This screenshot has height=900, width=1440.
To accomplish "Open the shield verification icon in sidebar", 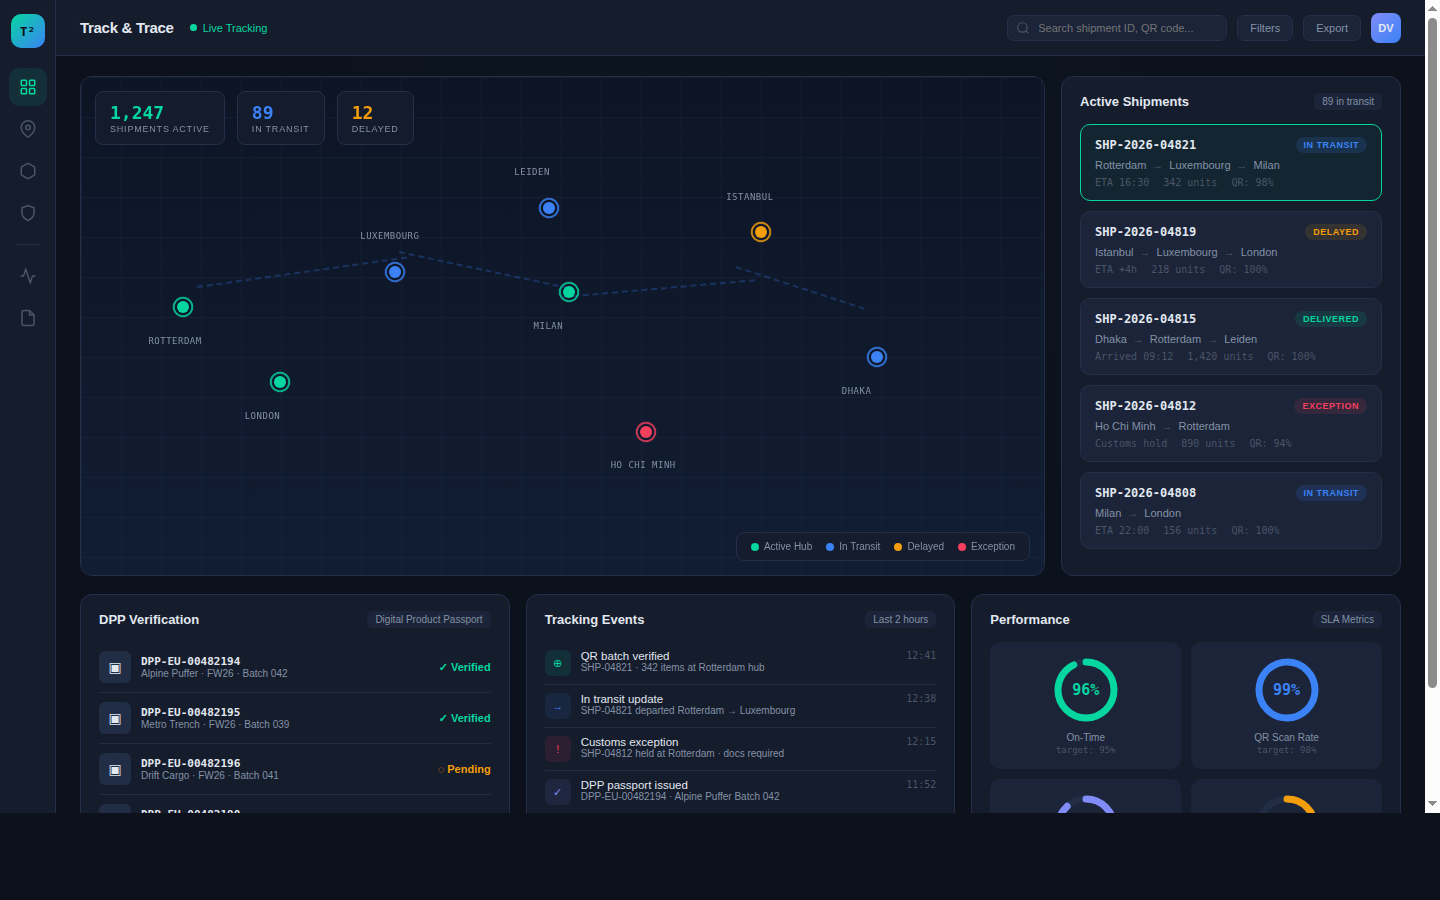I will (x=28, y=213).
